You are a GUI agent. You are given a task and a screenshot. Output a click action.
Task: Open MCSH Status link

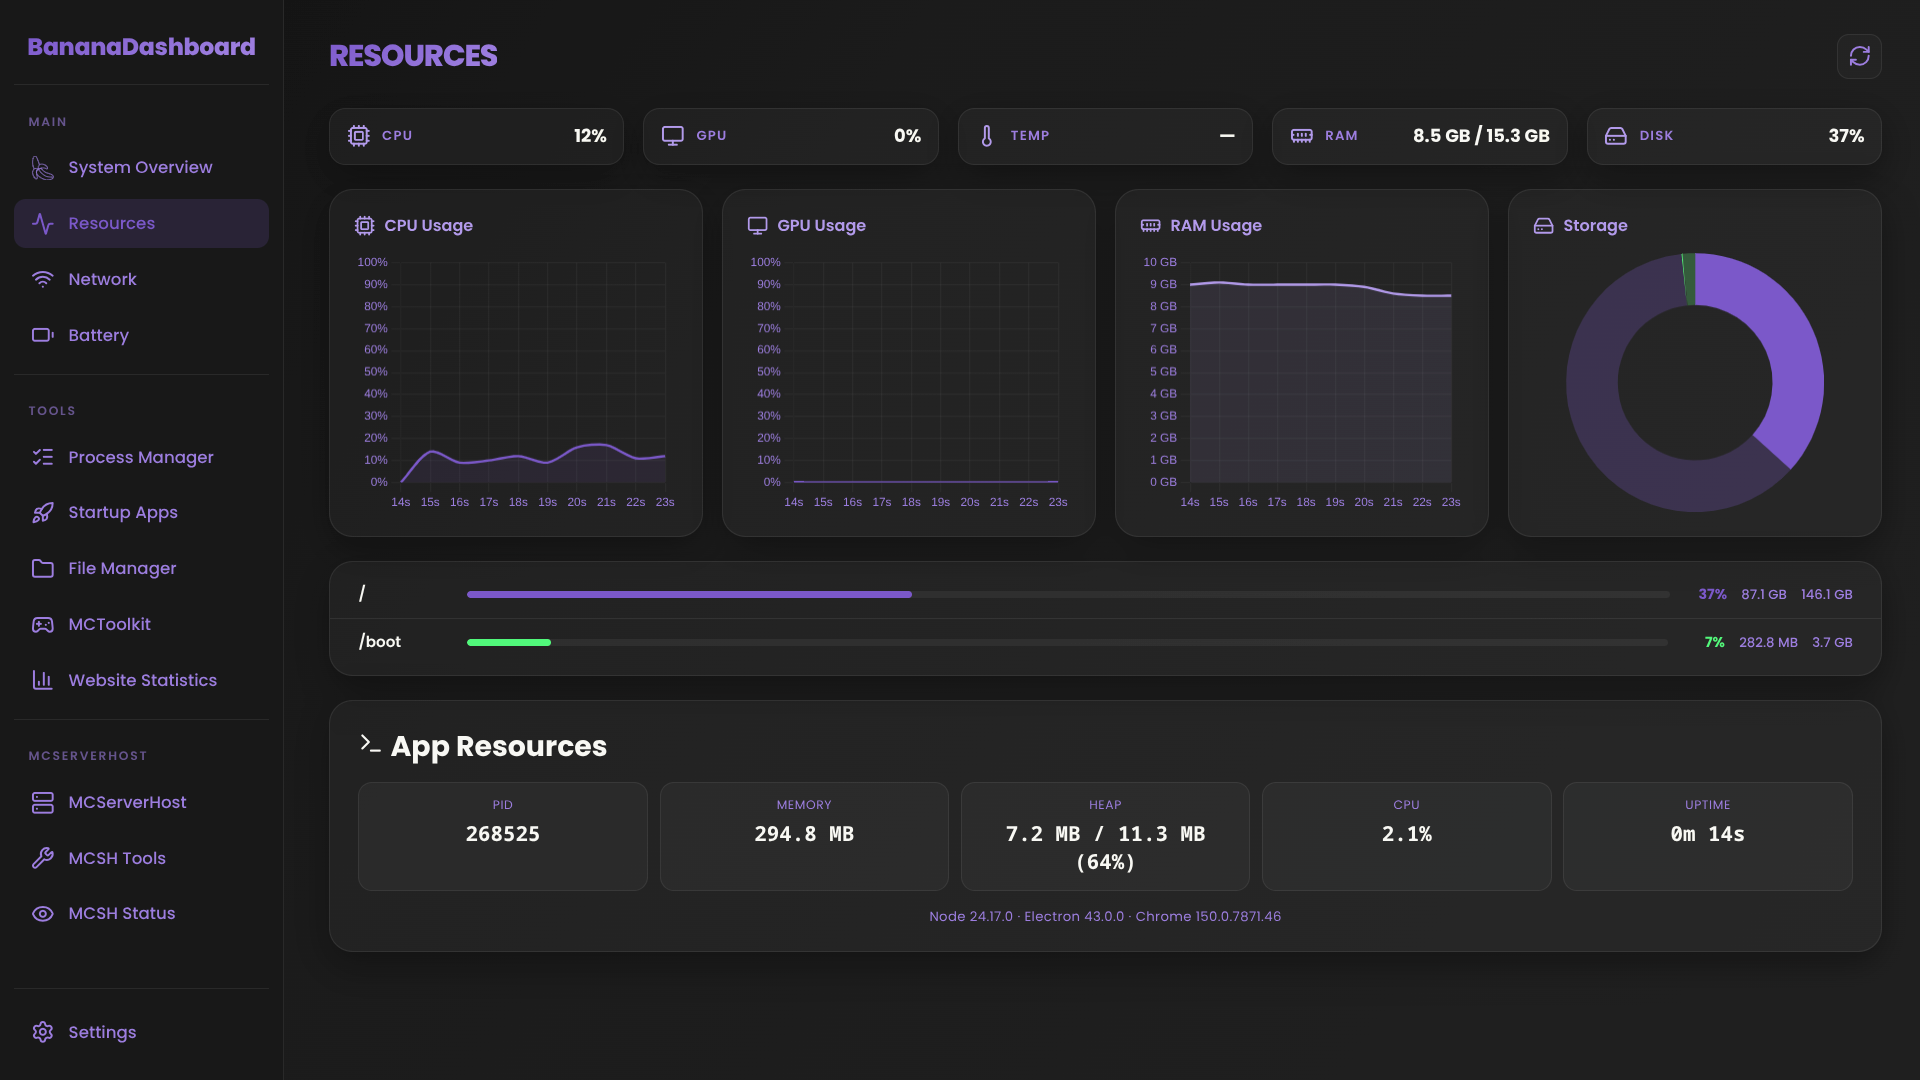coord(141,914)
